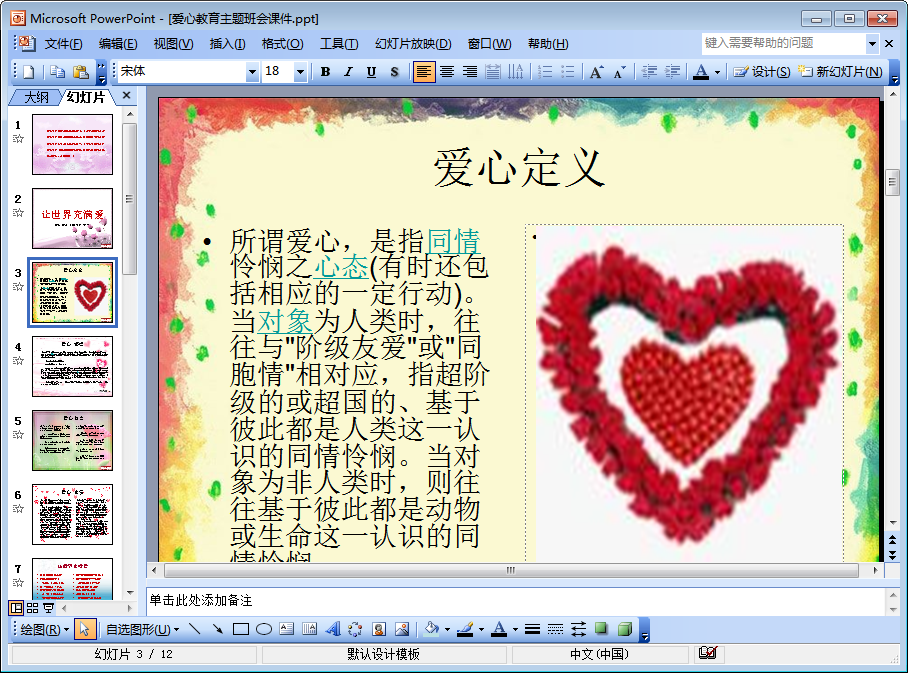Open fill color dropdown arrow
908x673 pixels.
pyautogui.click(x=447, y=630)
